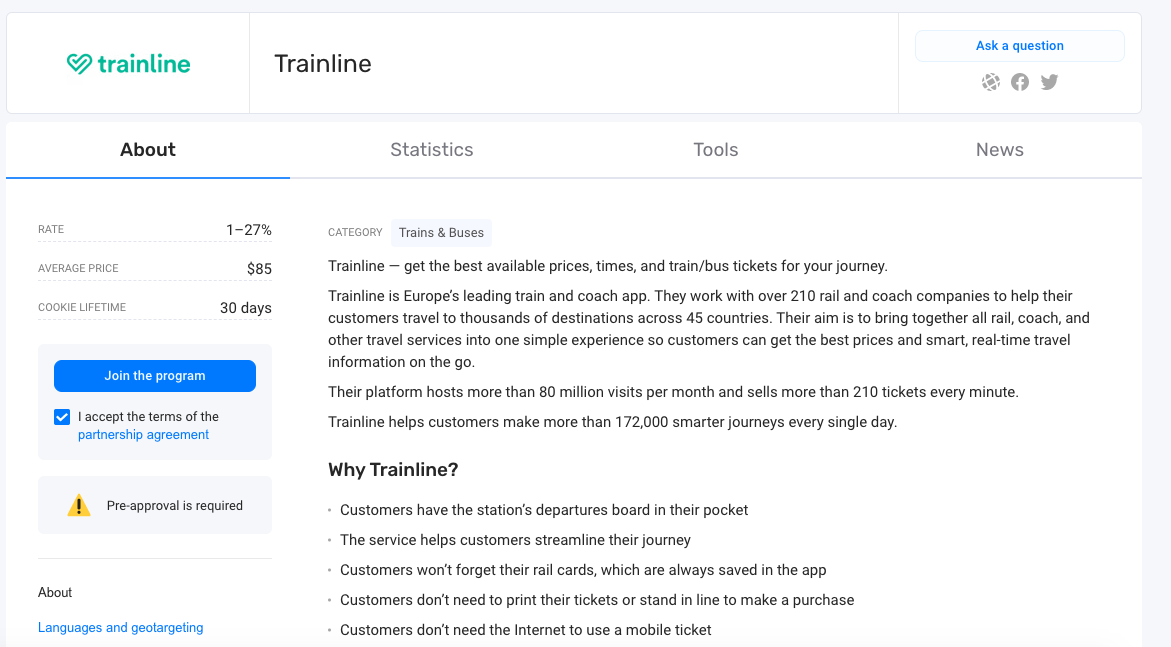1171x647 pixels.
Task: Select the About tab
Action: coord(147,150)
